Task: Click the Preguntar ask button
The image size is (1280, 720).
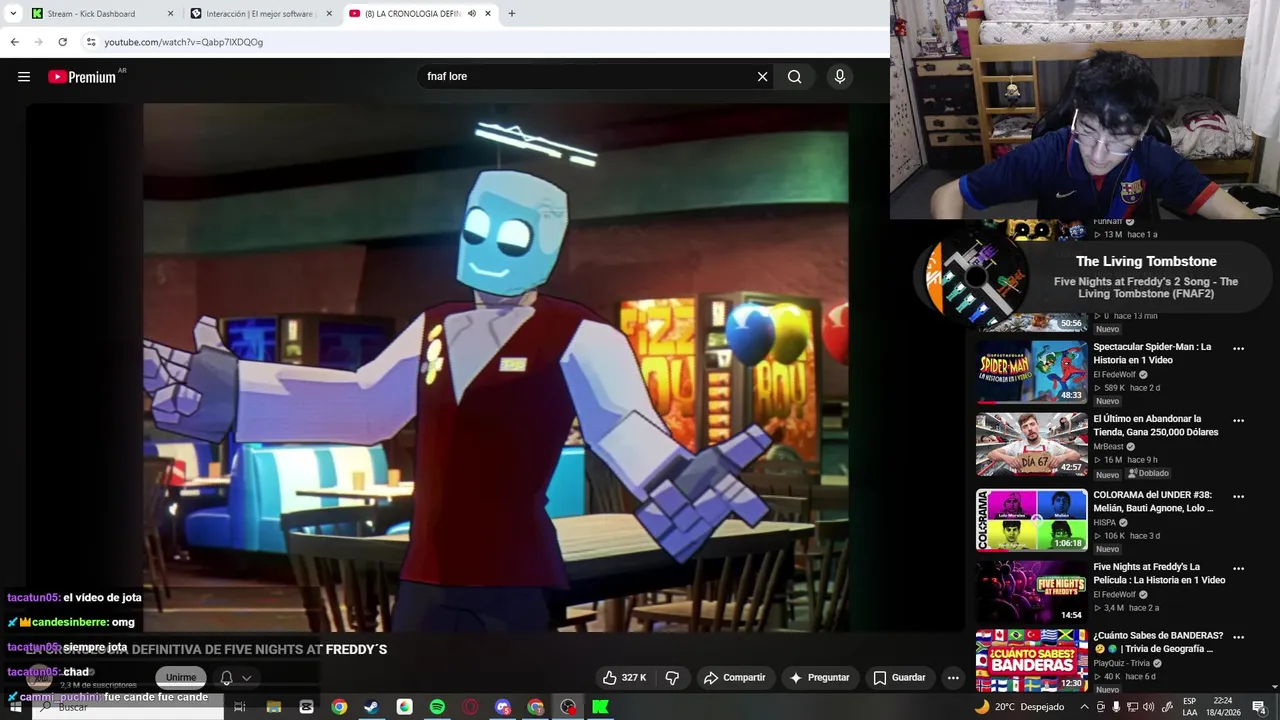Action: (820, 678)
